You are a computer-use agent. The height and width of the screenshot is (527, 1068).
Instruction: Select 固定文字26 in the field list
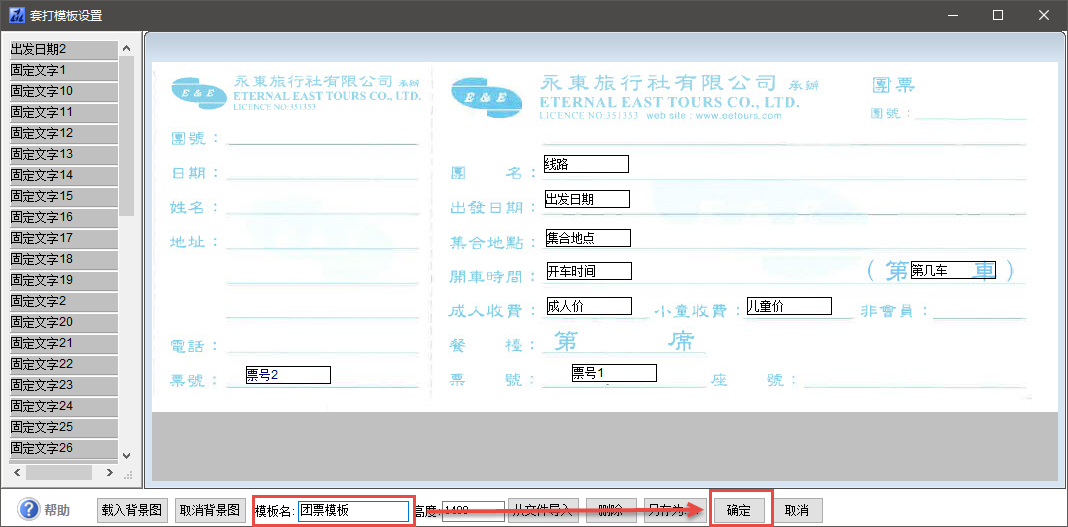coord(63,449)
